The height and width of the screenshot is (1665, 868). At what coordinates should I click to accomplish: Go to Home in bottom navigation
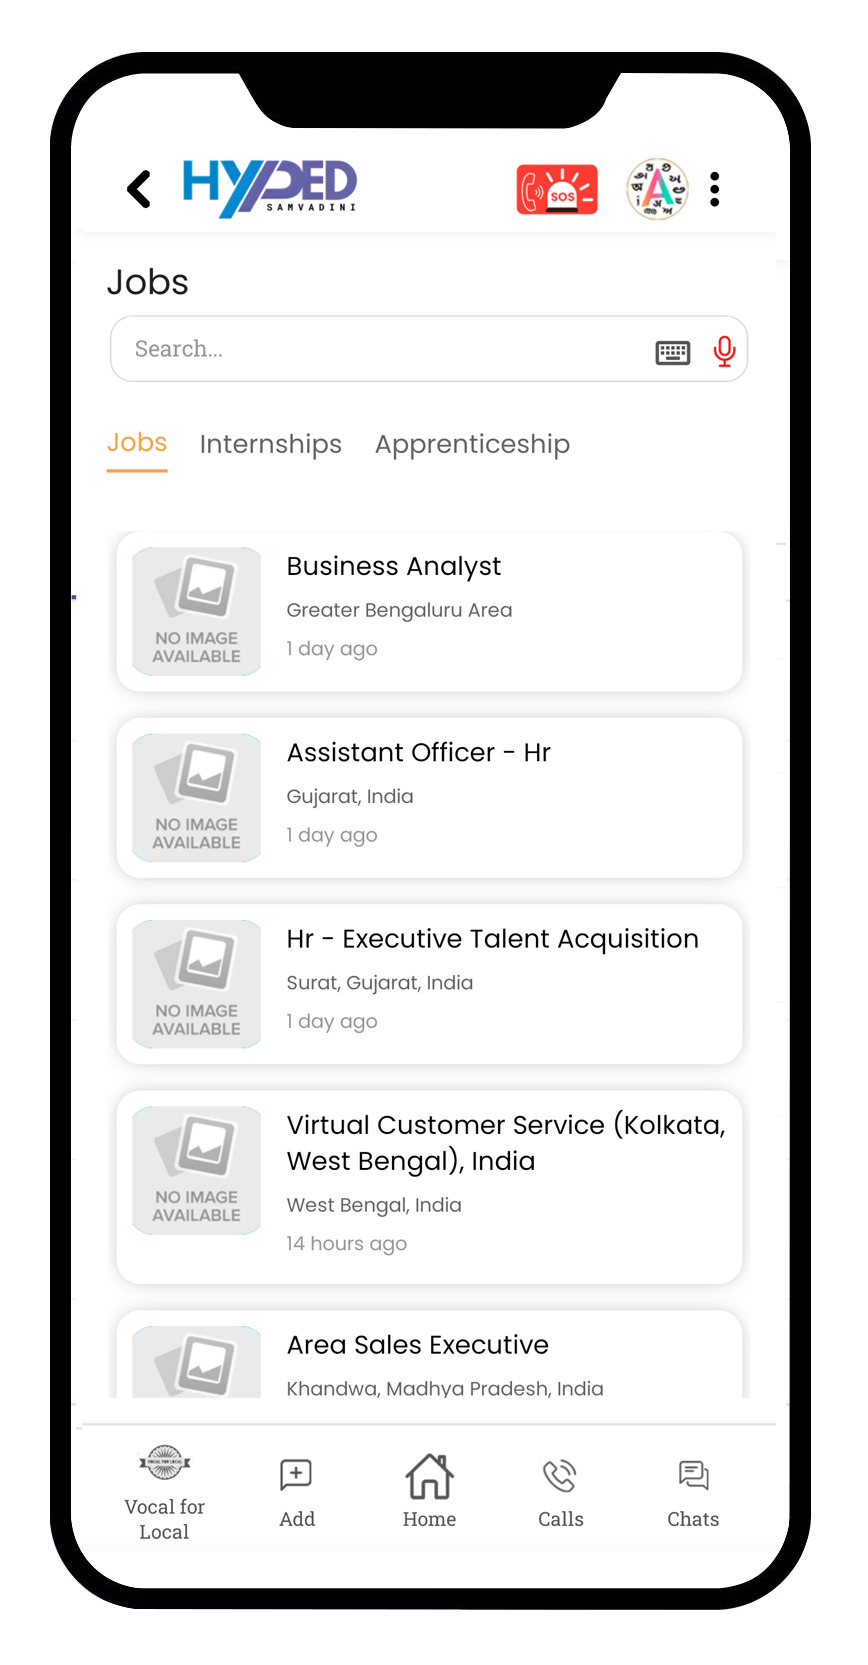[x=429, y=1492]
